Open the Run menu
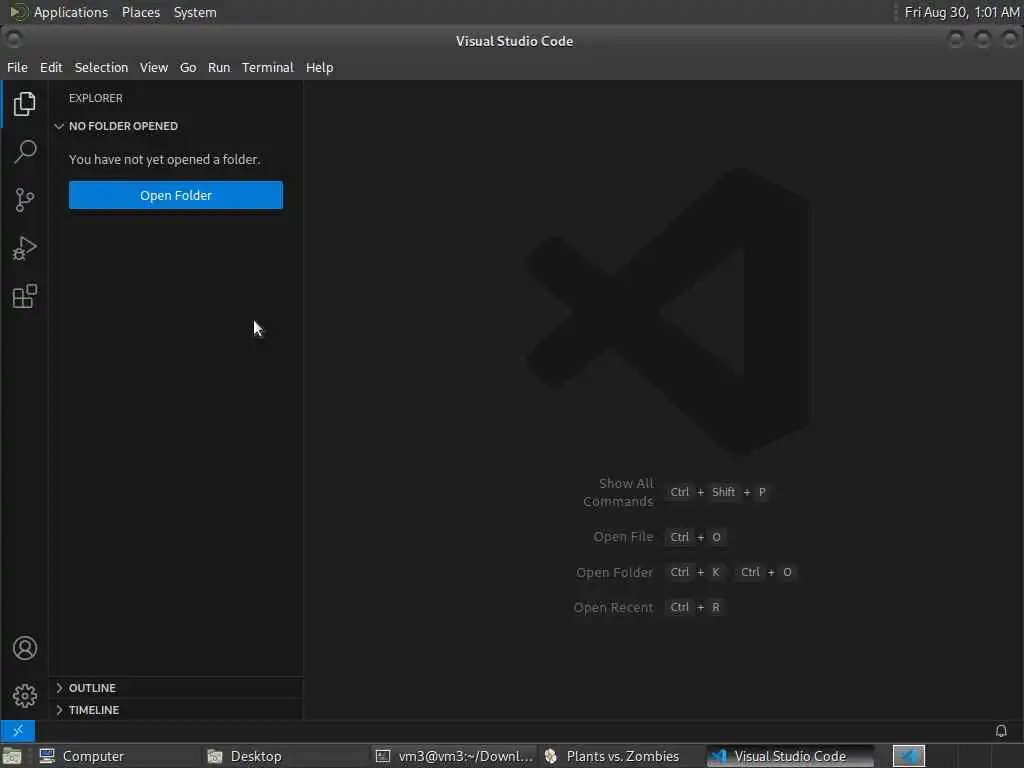 coord(219,67)
